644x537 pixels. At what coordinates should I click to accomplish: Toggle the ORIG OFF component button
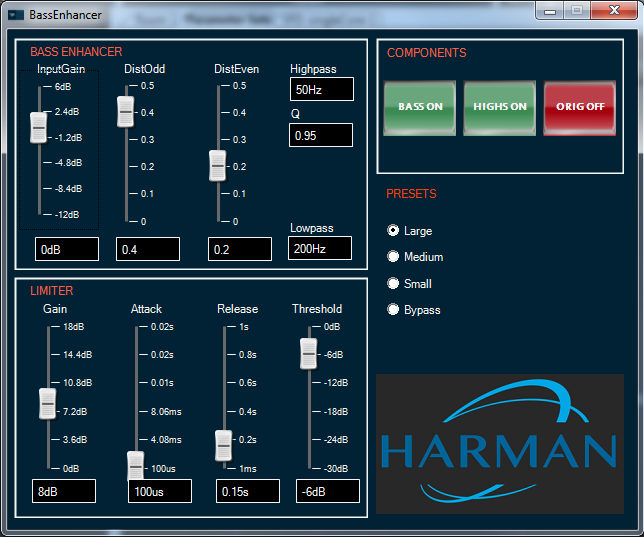click(580, 108)
